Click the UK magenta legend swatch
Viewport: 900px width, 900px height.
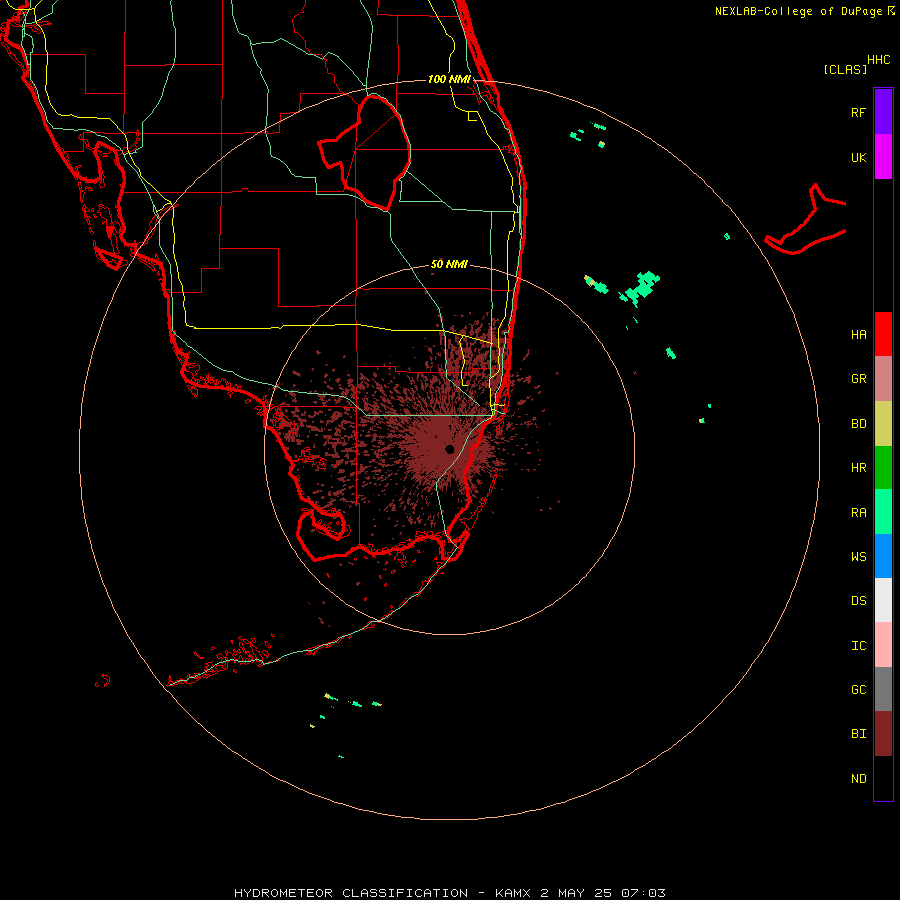[883, 157]
